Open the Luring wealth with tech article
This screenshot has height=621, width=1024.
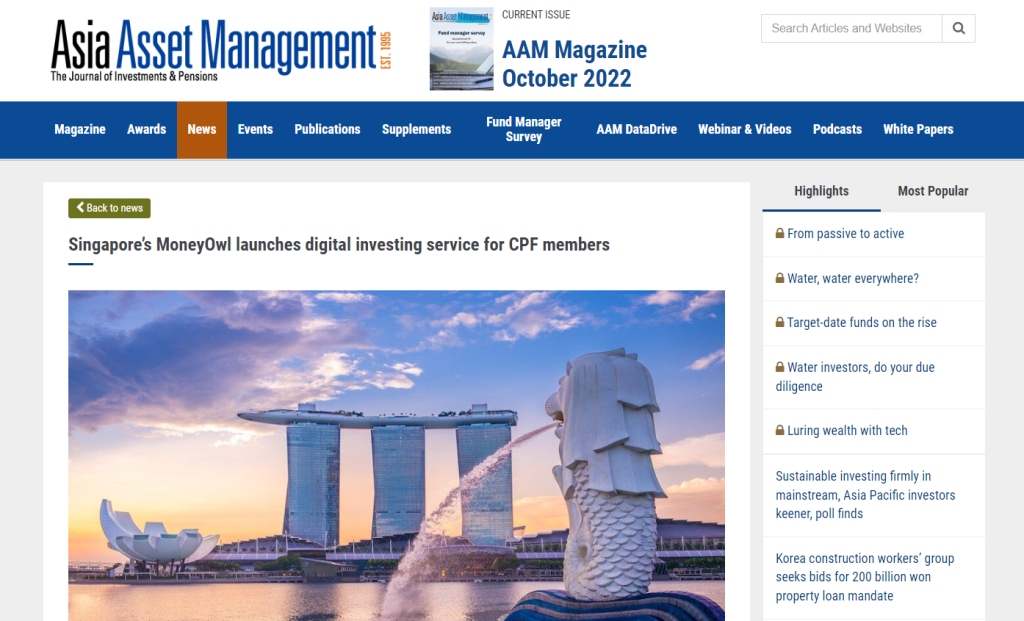click(x=847, y=430)
